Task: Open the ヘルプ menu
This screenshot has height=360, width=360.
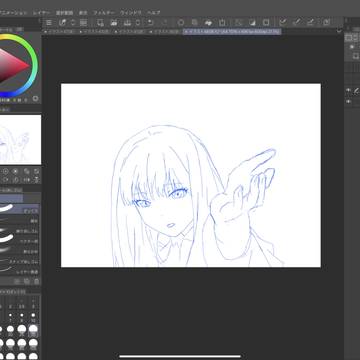Action: pos(154,13)
